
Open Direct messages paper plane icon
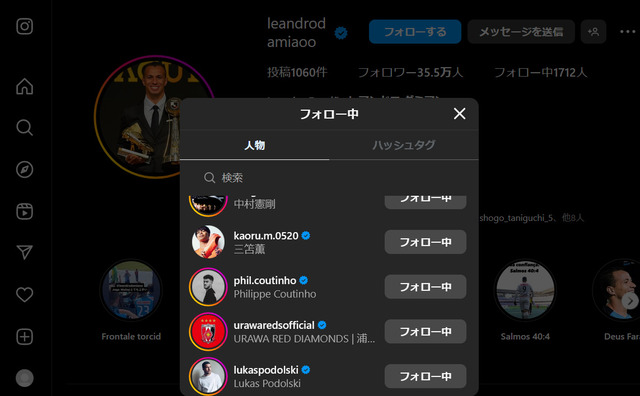[x=24, y=252]
